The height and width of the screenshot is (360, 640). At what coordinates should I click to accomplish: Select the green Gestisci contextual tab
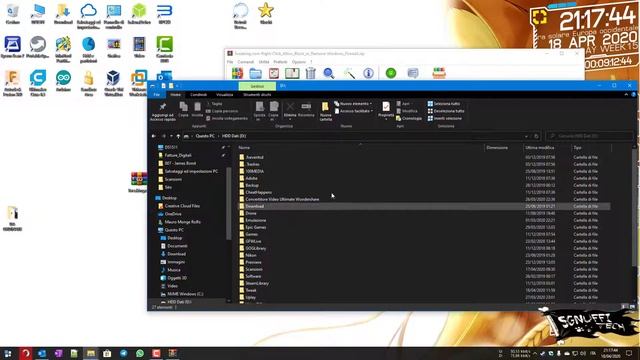point(257,86)
